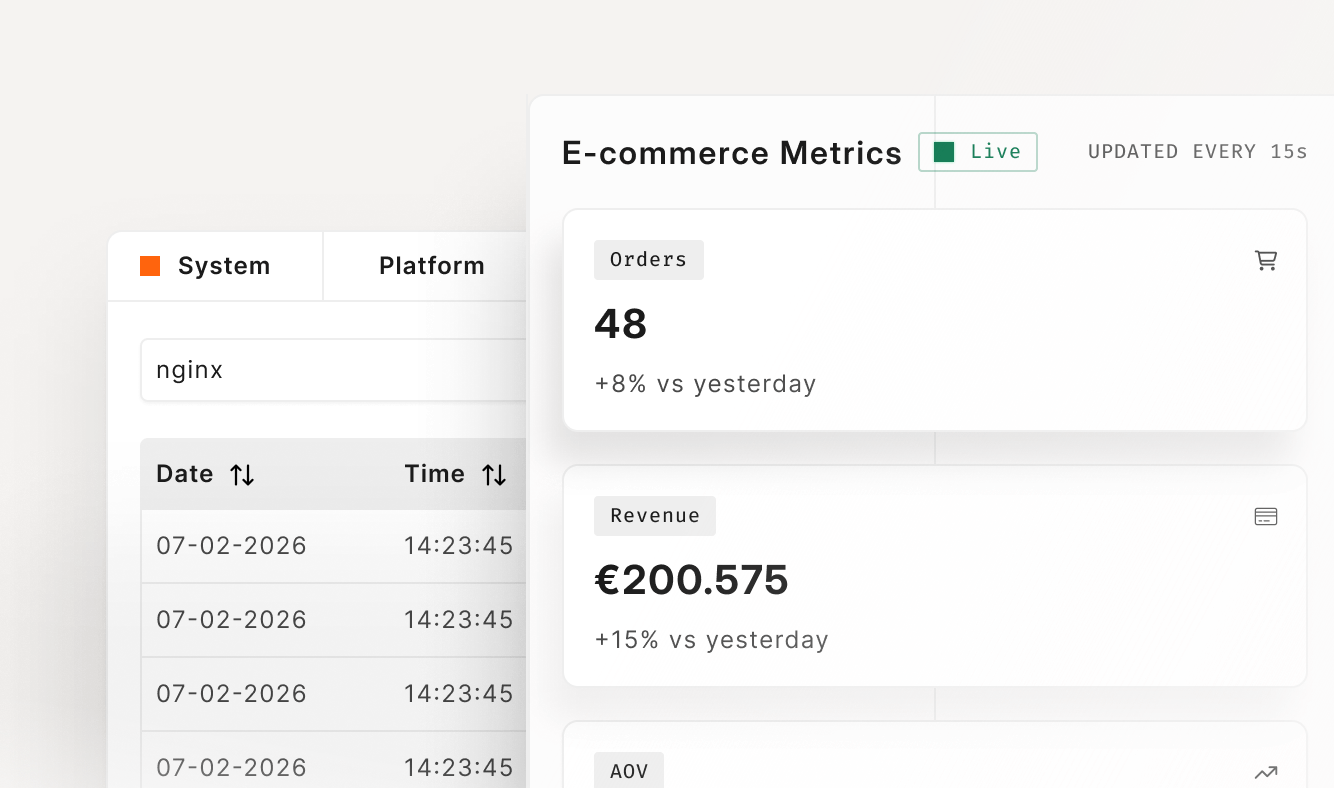
Task: Sort the table by Date arrows
Action: pos(242,475)
